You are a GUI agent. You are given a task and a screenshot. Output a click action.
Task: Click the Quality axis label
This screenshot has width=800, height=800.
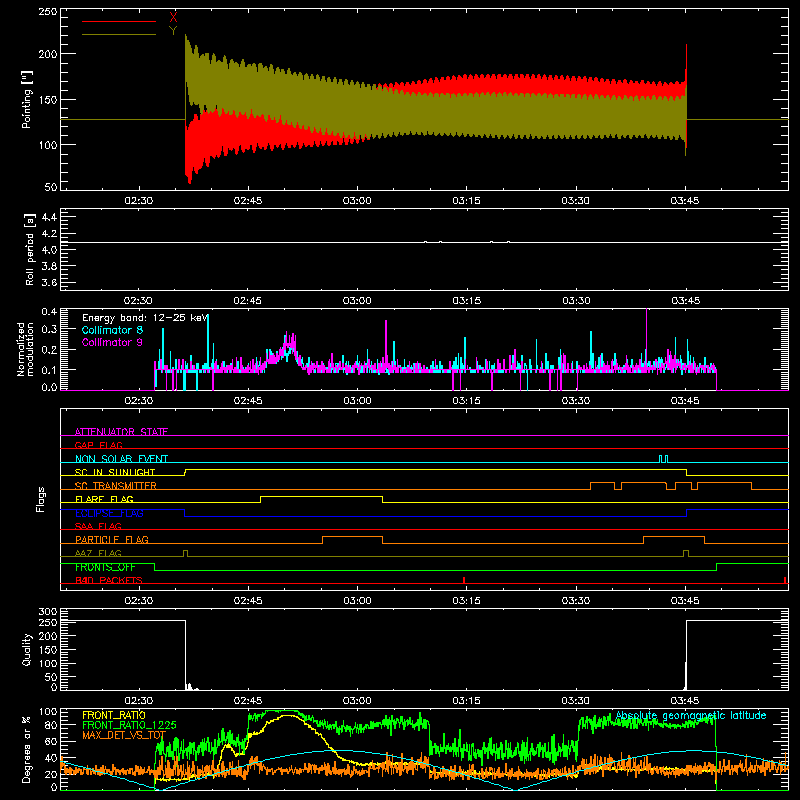[x=27, y=649]
